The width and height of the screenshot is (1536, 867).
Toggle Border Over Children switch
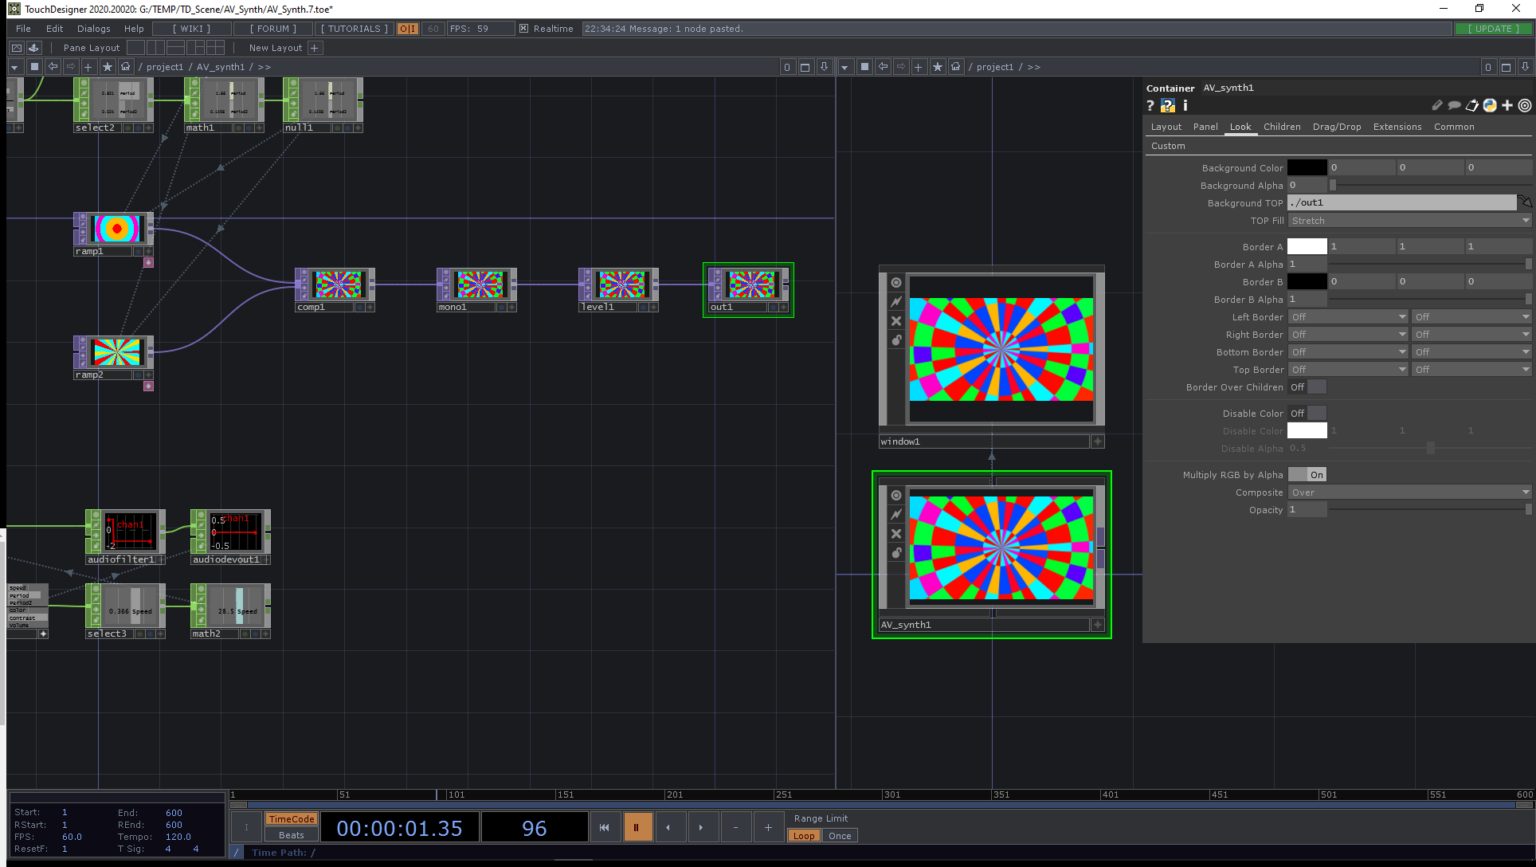click(1307, 387)
